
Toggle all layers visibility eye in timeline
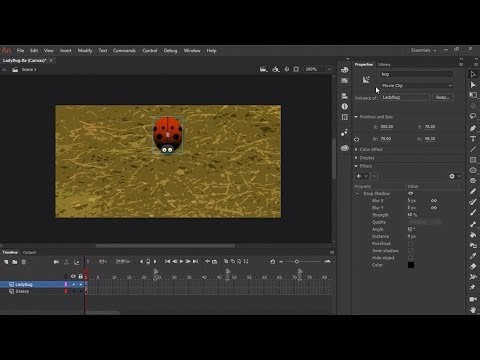click(73, 276)
